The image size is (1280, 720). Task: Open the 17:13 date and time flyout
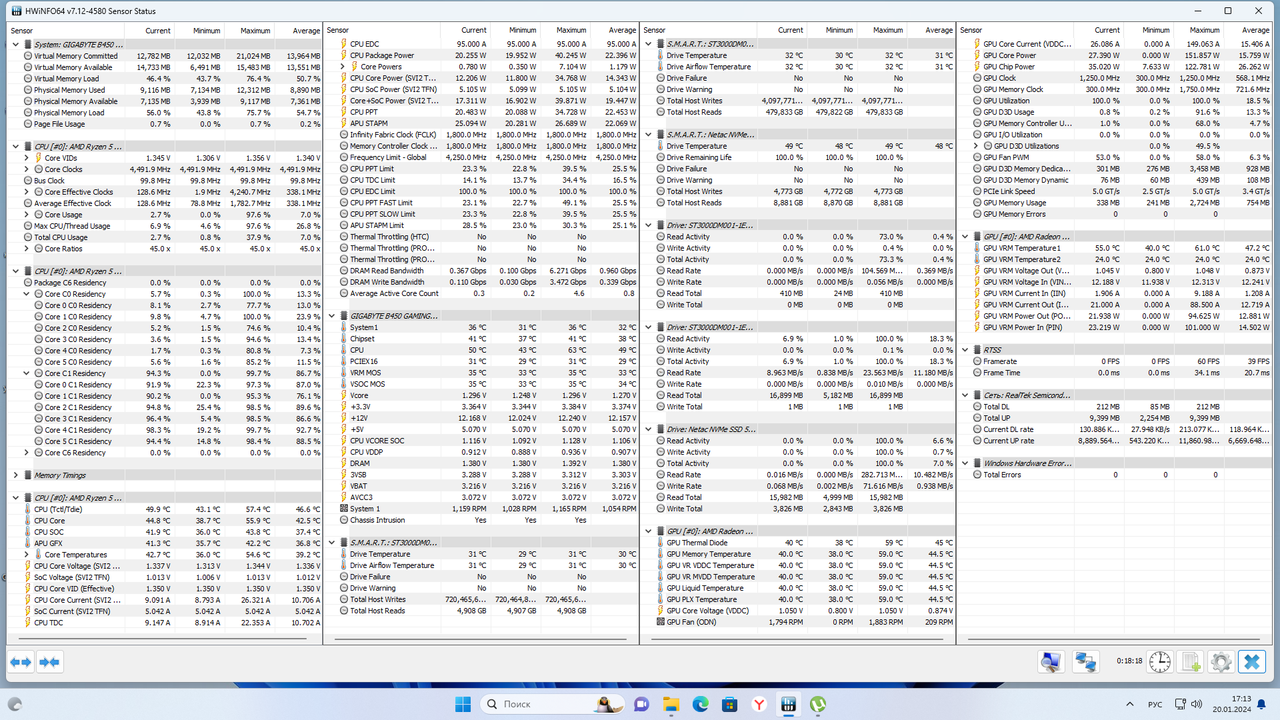1232,704
